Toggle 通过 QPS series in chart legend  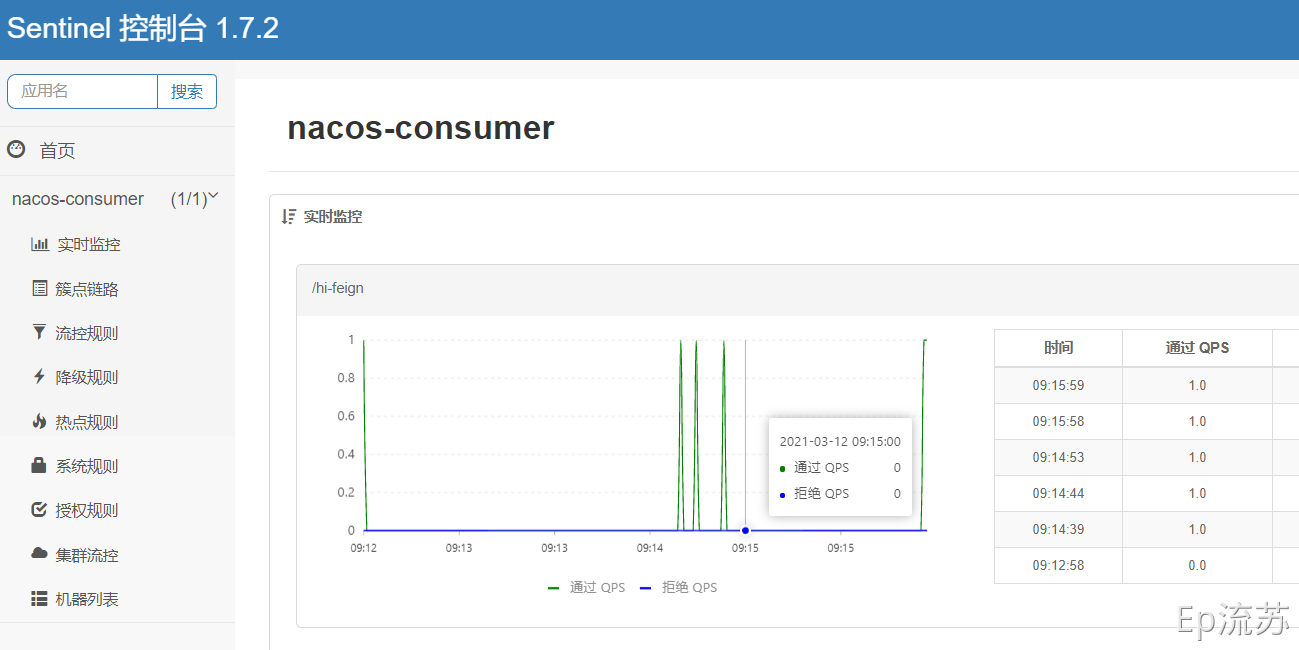(x=586, y=587)
